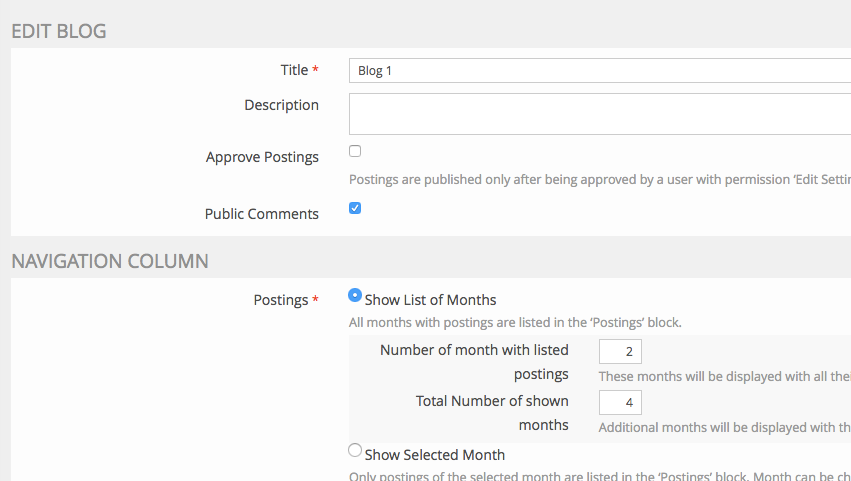Click the total shown months number field
Viewport: 851px width, 481px height.
[x=620, y=402]
